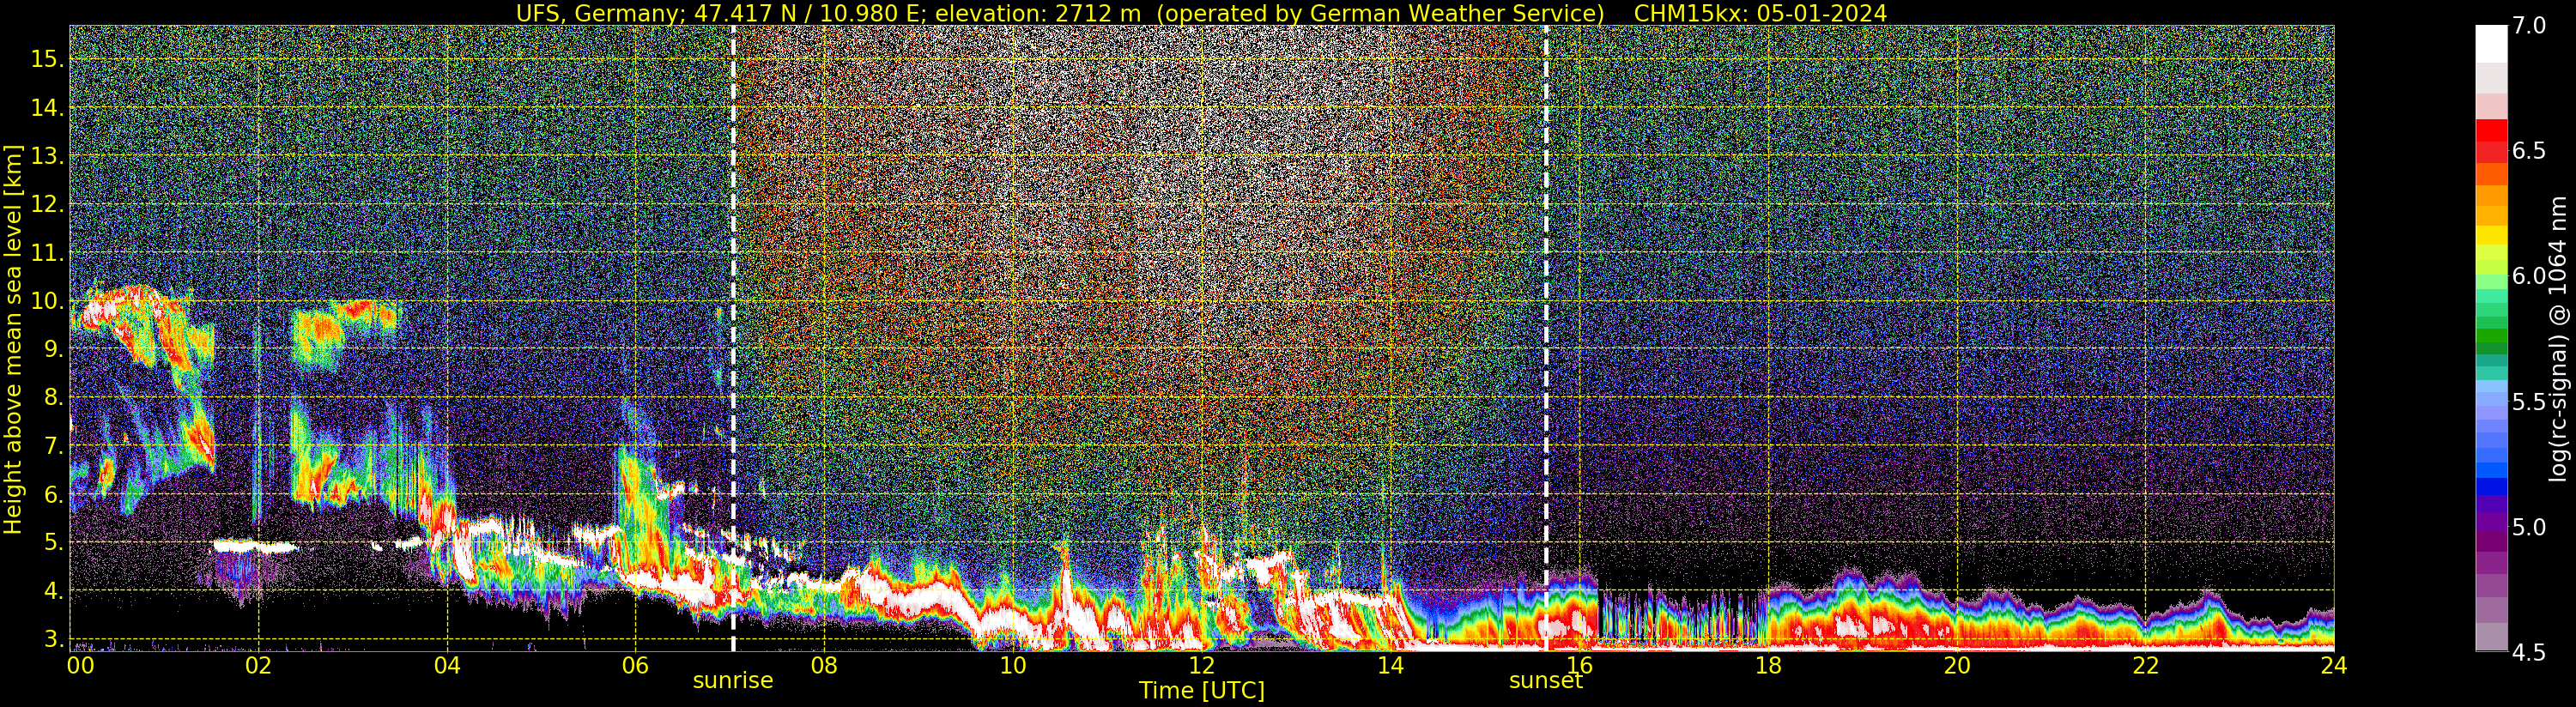Click the "10" time axis tick label
This screenshot has height=707, width=2576.
point(1012,665)
